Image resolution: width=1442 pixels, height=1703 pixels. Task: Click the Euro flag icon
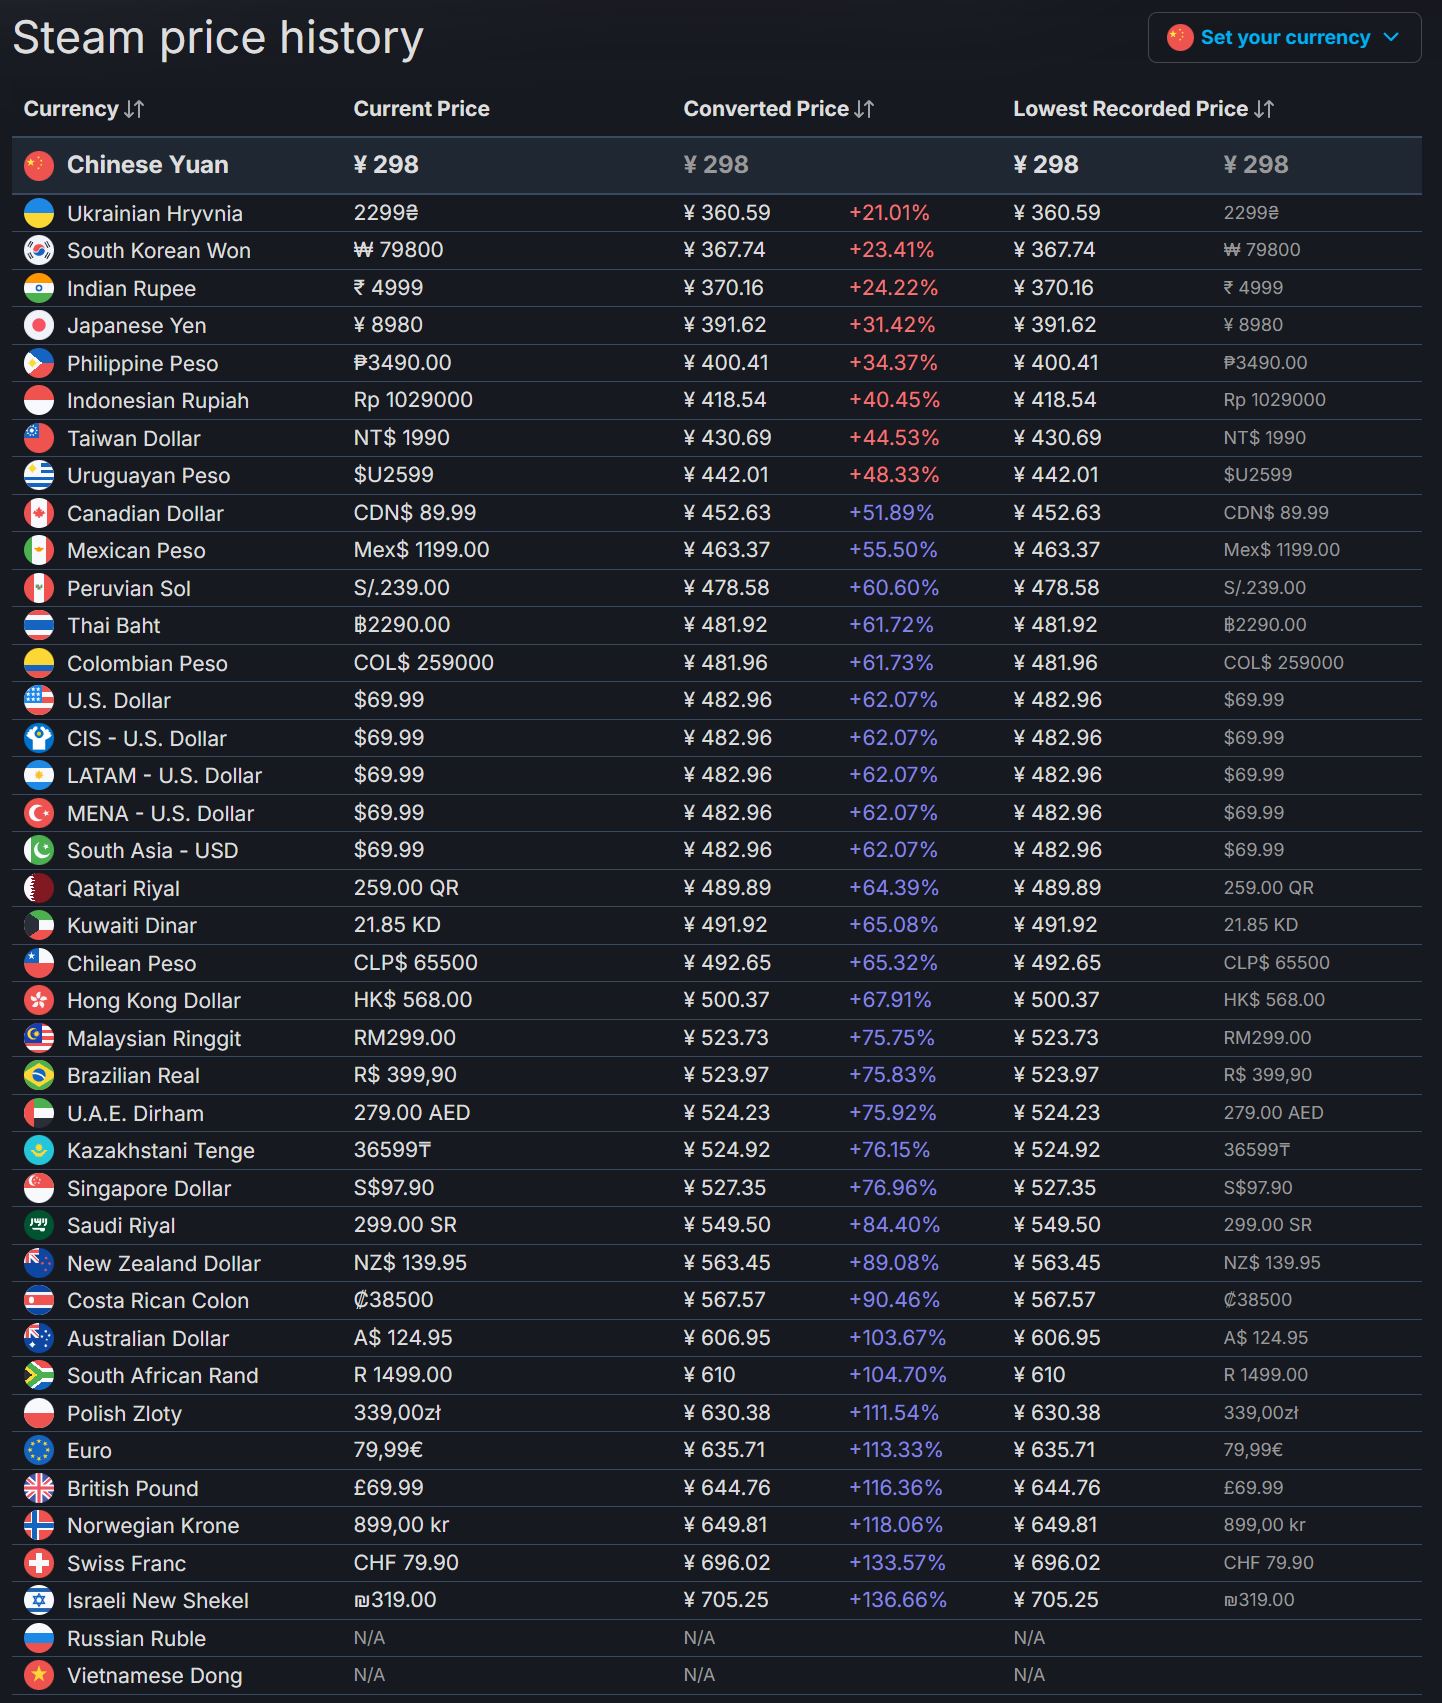click(x=39, y=1450)
